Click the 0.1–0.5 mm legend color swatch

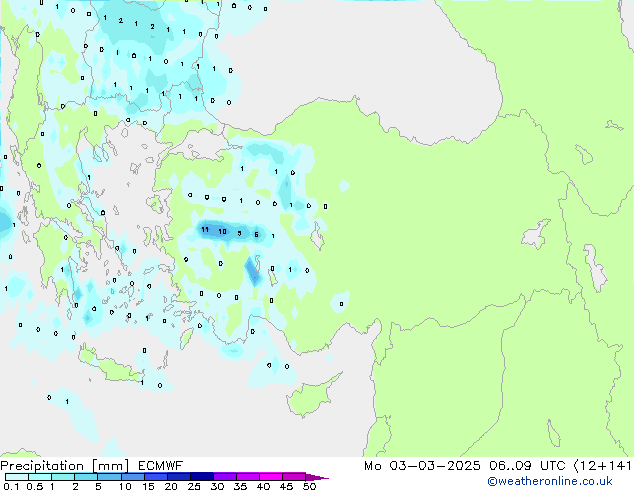[x=17, y=477]
